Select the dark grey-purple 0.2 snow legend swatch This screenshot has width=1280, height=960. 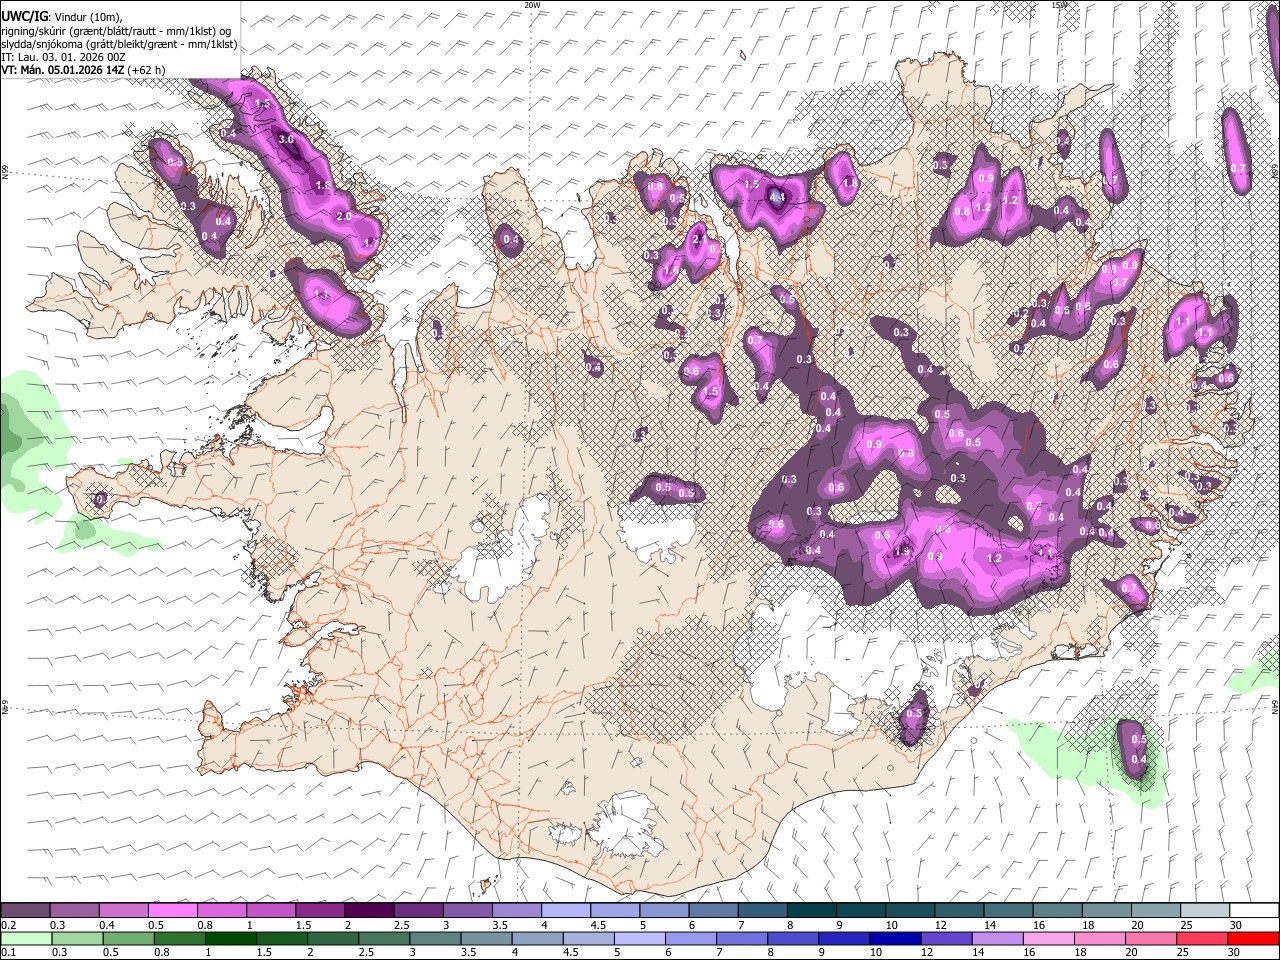(x=25, y=911)
